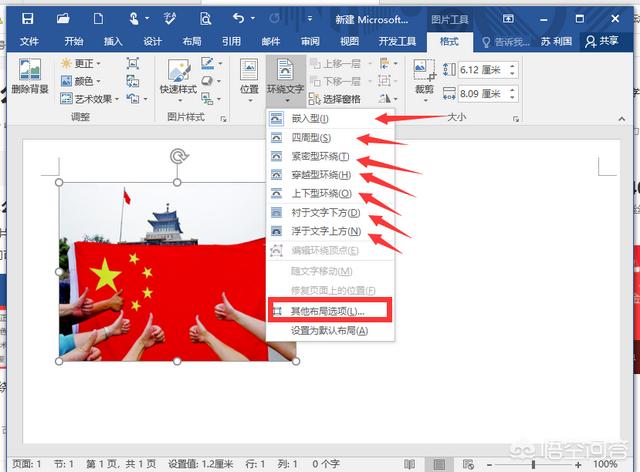The height and width of the screenshot is (472, 640).
Task: Choose 穿越型环绕 through wrap option
Action: [330, 175]
